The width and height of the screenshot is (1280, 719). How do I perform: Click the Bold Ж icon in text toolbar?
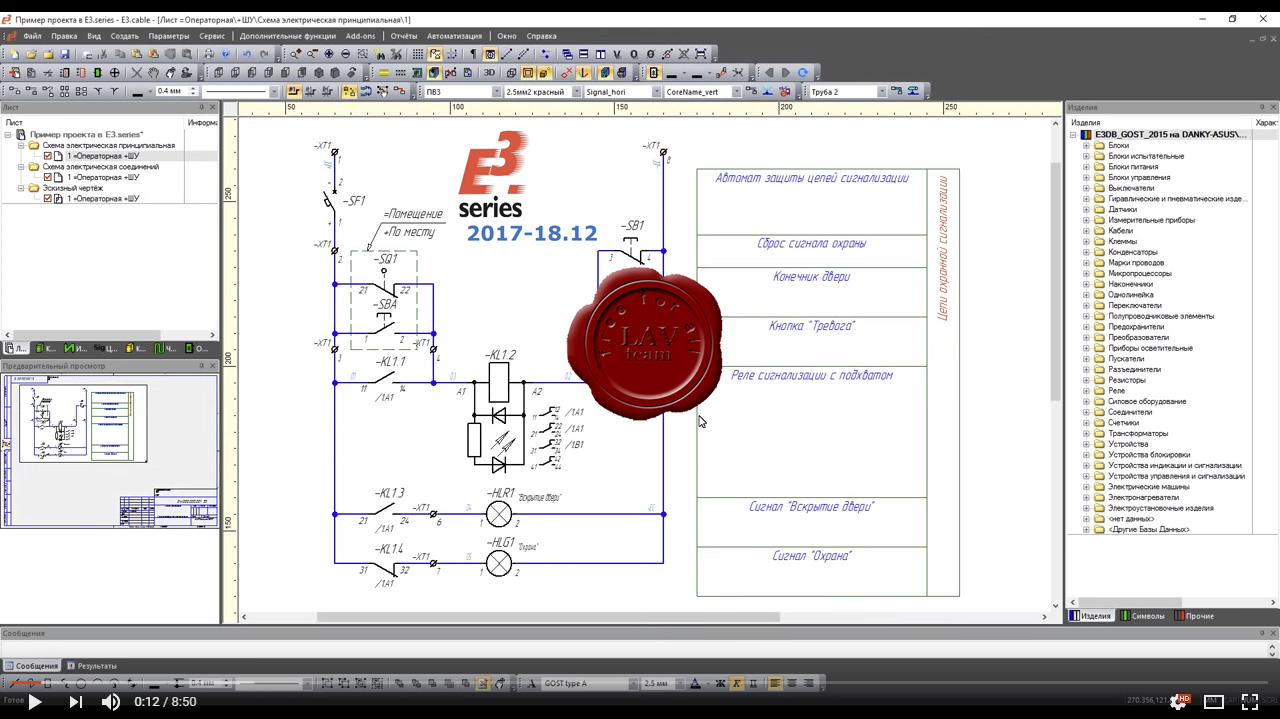click(719, 684)
